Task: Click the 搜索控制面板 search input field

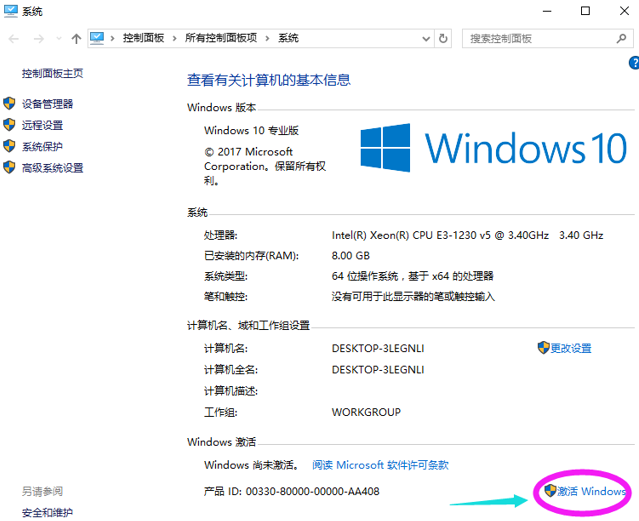Action: click(535, 38)
